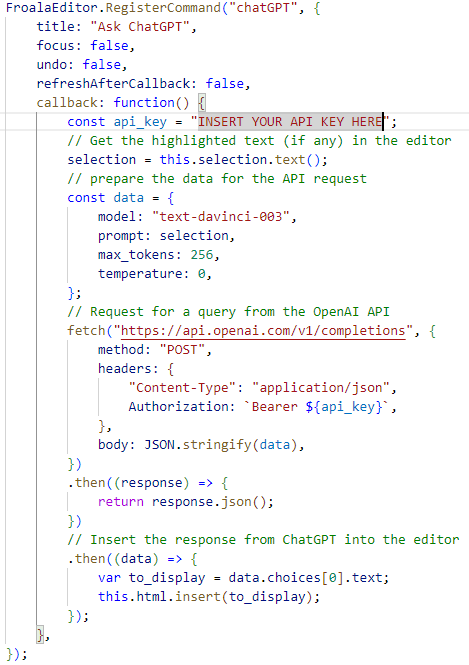This screenshot has height=665, width=469.
Task: Click the "chatGPT" command name string
Action: point(263,8)
